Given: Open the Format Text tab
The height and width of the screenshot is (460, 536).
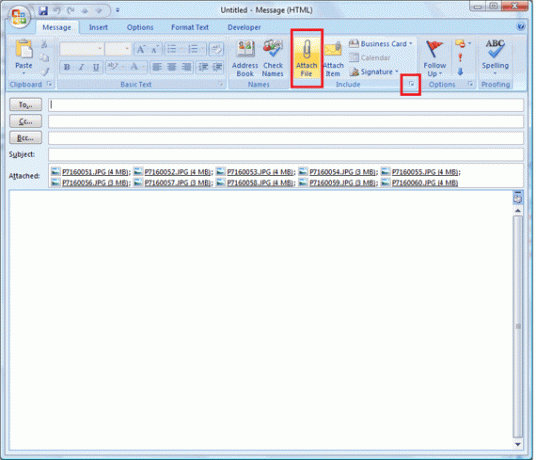Looking at the screenshot, I should click(190, 27).
